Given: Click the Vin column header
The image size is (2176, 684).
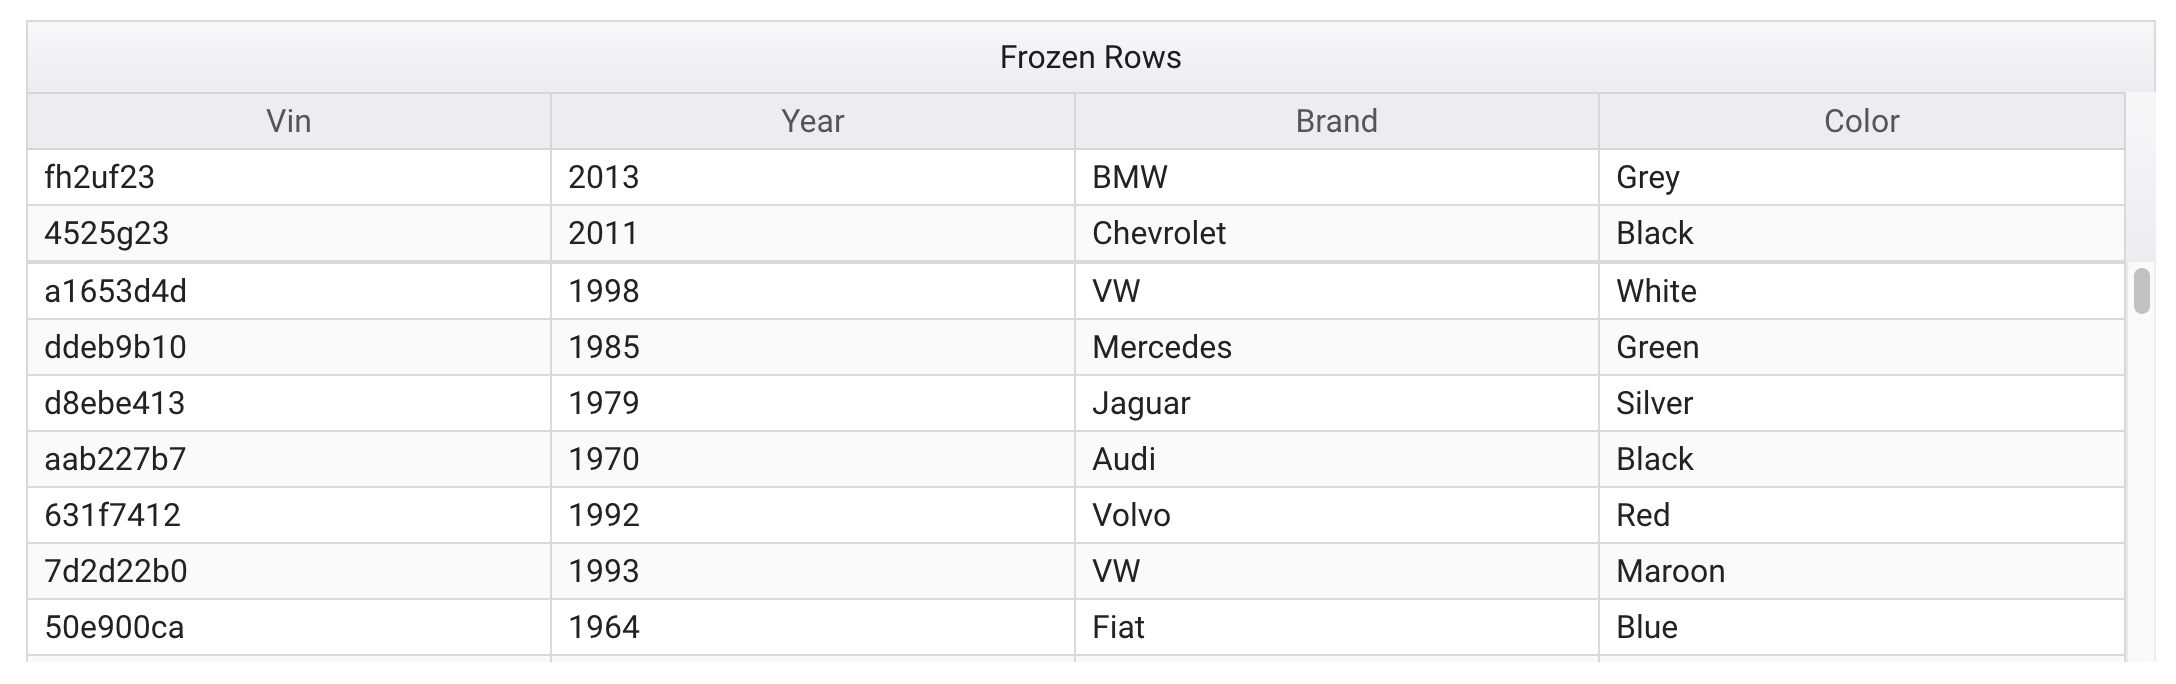Looking at the screenshot, I should click(x=289, y=121).
